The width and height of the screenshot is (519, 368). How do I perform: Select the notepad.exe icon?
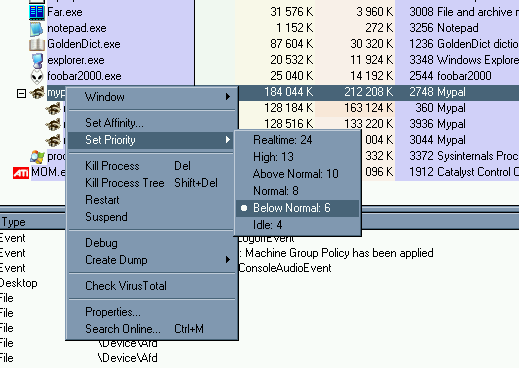(x=37, y=28)
